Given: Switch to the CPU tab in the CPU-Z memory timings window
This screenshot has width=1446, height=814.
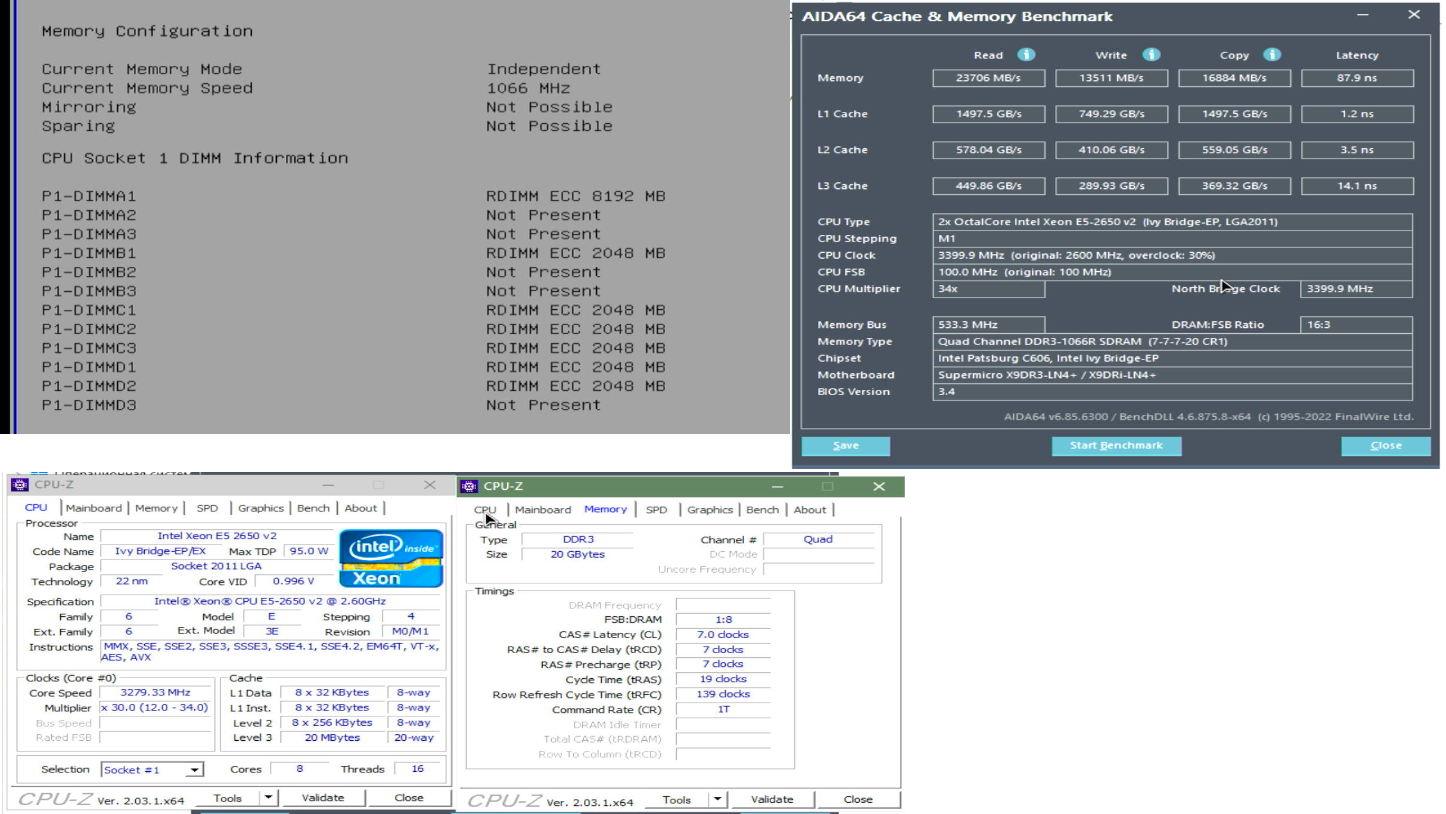Looking at the screenshot, I should [485, 510].
